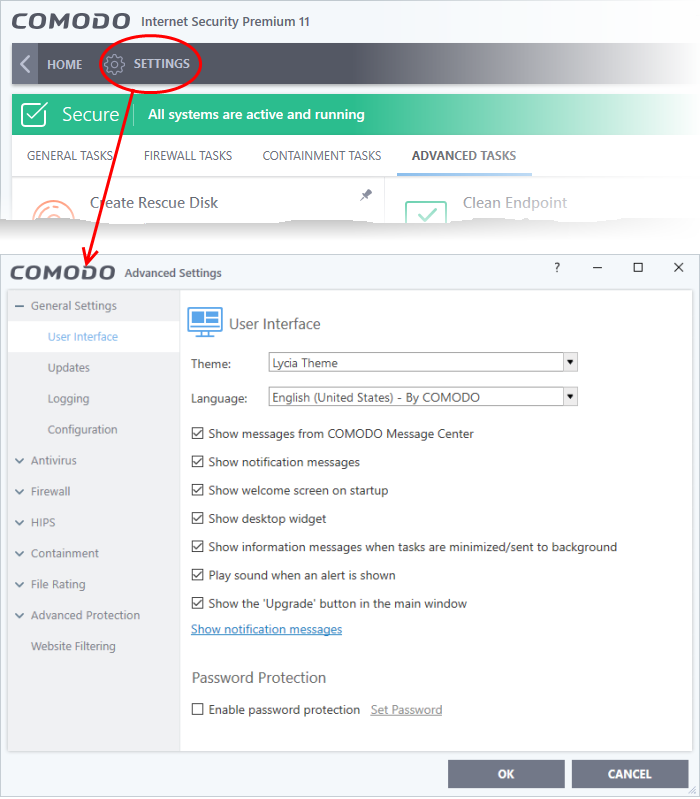Click the CANCEL button
Screen dimensions: 700x799
(x=630, y=774)
